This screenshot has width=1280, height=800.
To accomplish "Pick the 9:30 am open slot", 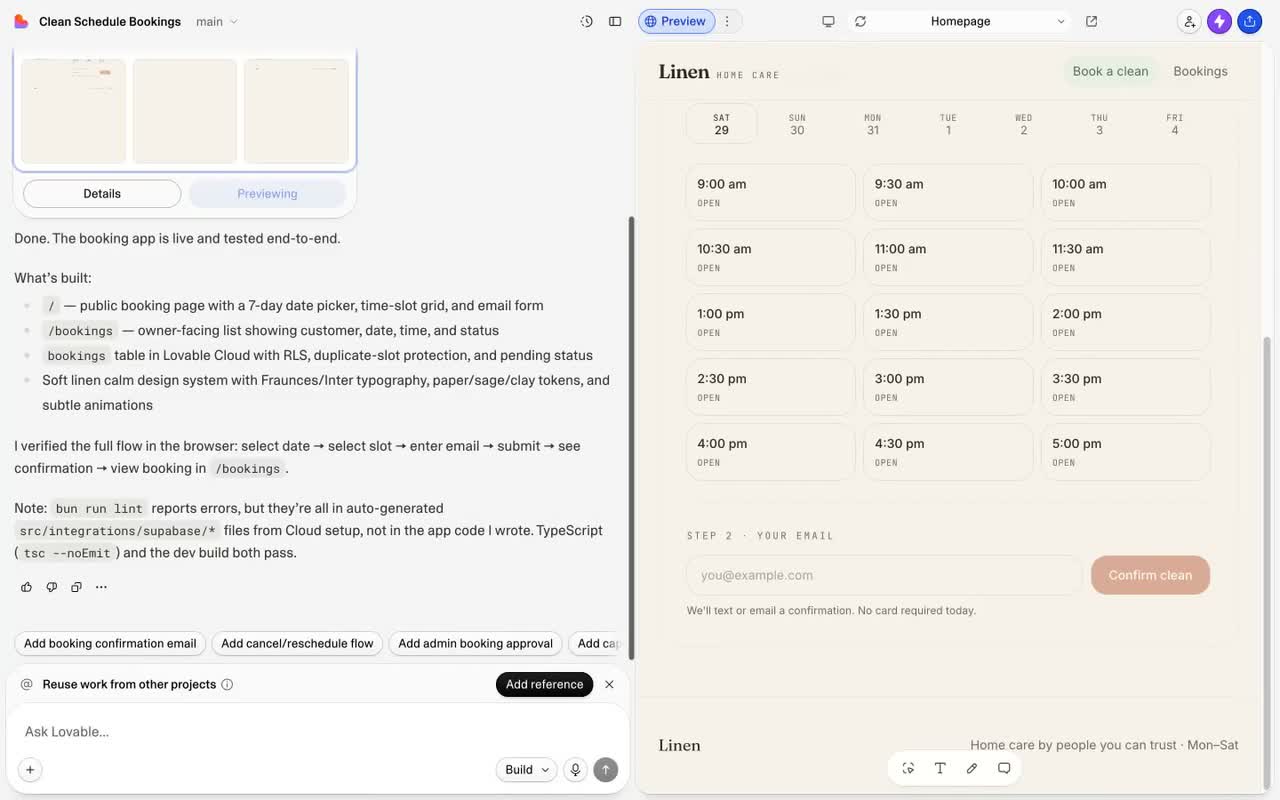I will pyautogui.click(x=948, y=192).
